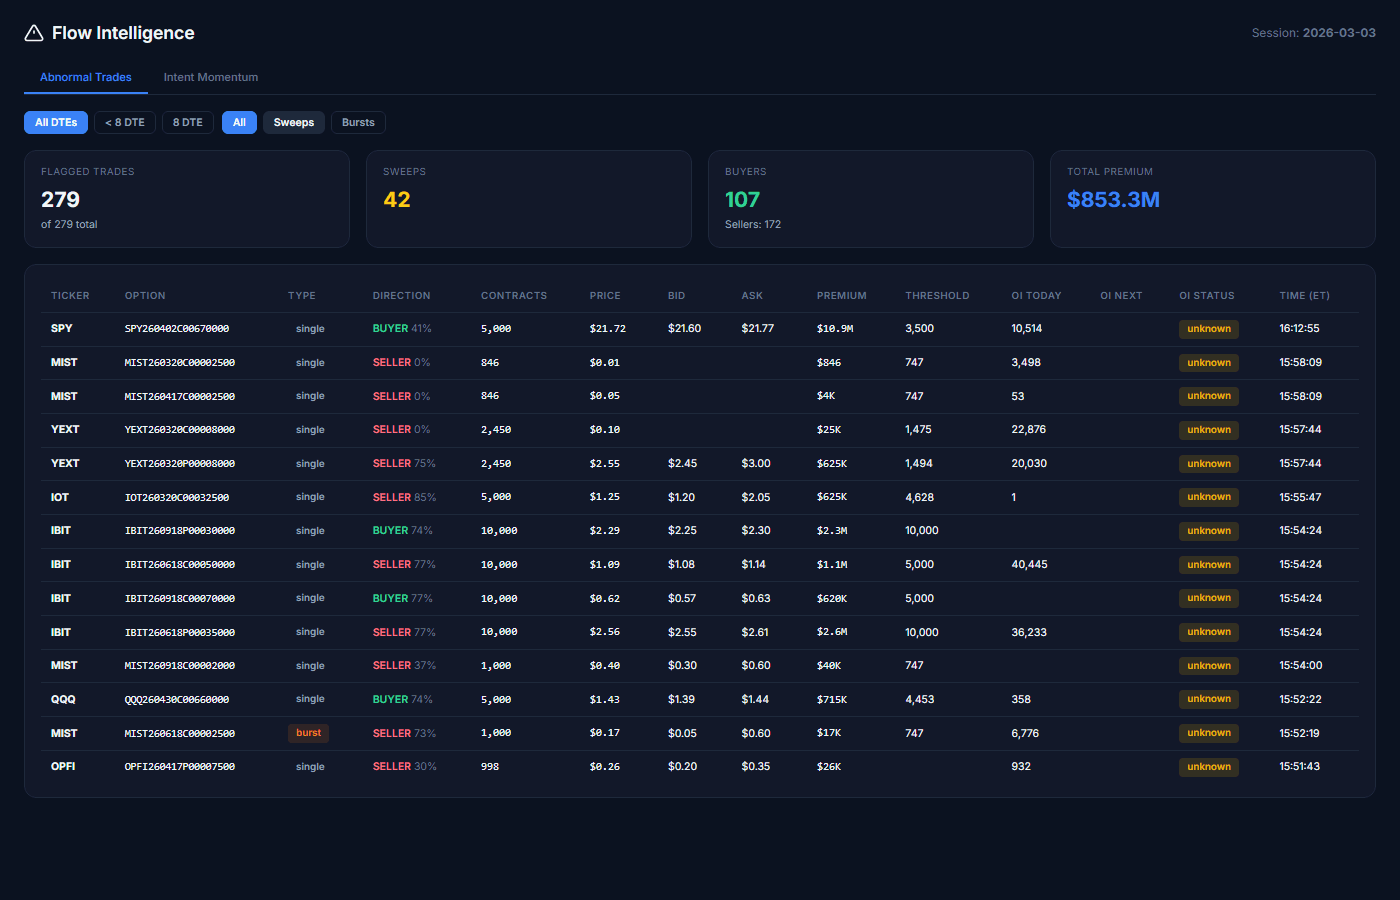Toggle the Sweeps filter
The image size is (1400, 900).
[x=293, y=122]
